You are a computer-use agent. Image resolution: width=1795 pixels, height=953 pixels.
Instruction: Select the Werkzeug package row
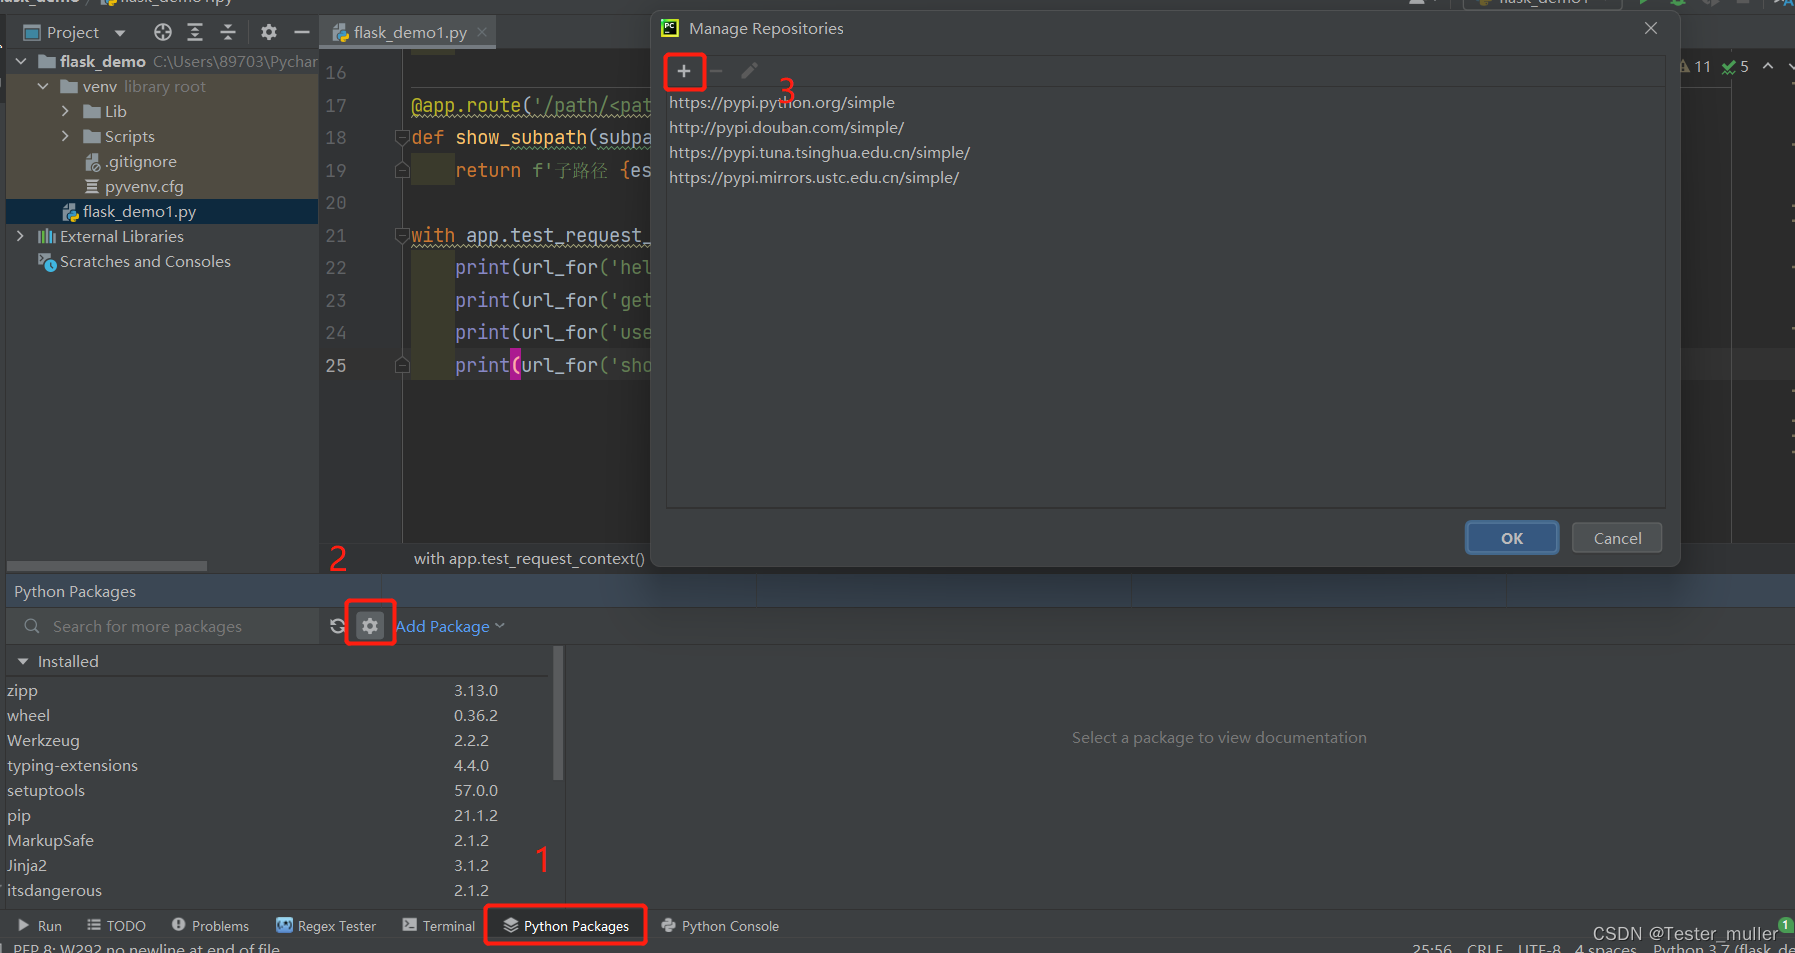277,740
